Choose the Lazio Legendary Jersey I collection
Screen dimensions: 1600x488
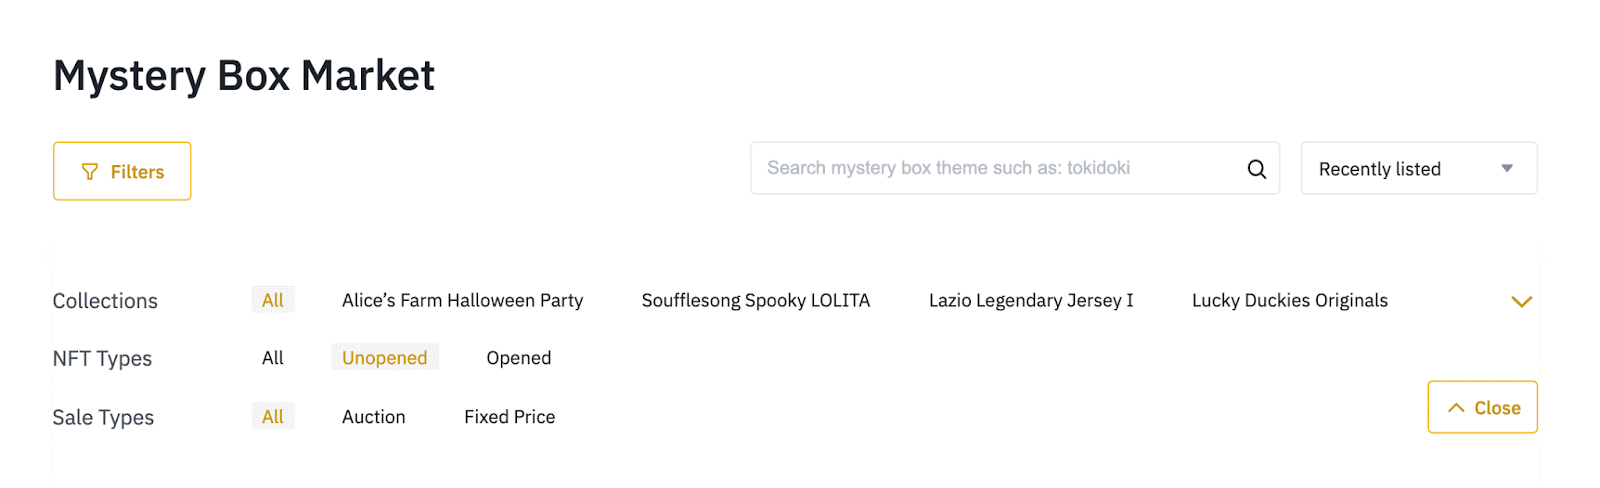1030,300
